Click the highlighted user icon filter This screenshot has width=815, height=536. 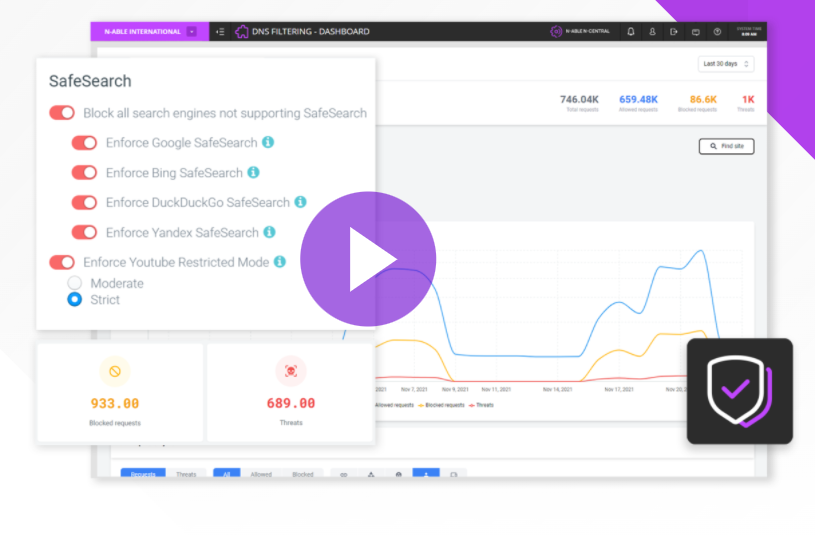426,473
